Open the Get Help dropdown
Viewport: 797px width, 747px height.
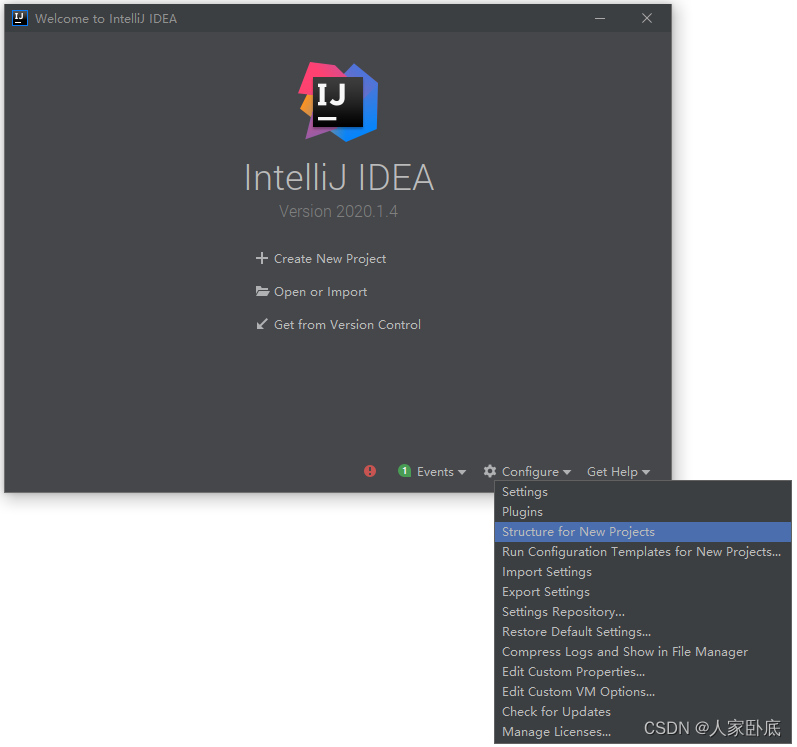[x=620, y=473]
